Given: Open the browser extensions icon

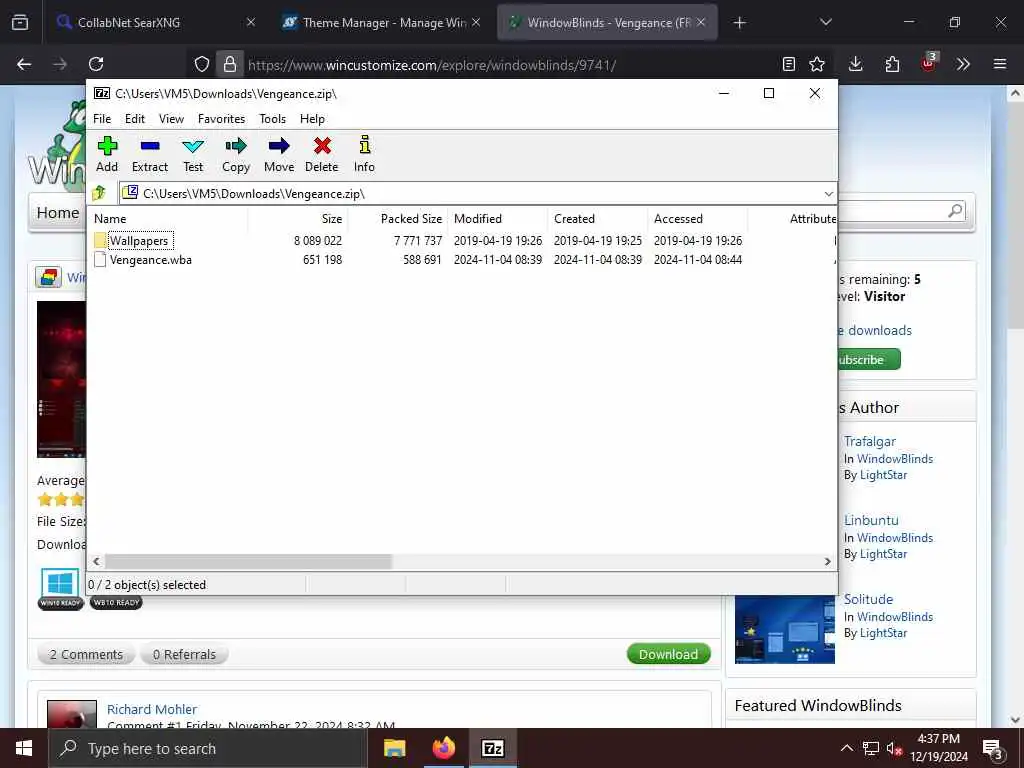Looking at the screenshot, I should click(x=892, y=64).
